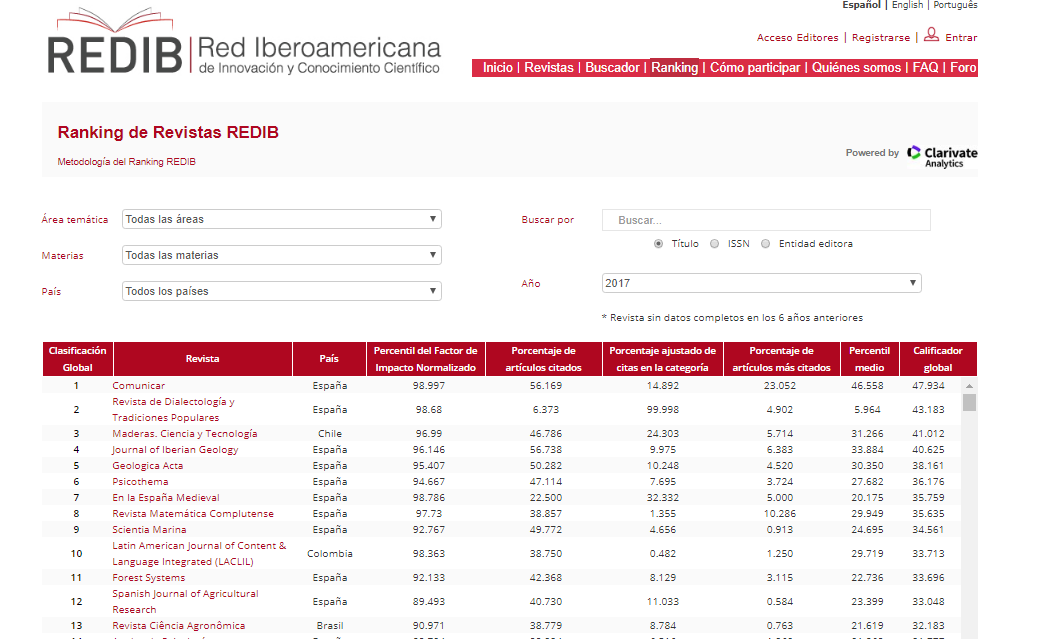Click the Clarivate Analytics logo

(941, 155)
